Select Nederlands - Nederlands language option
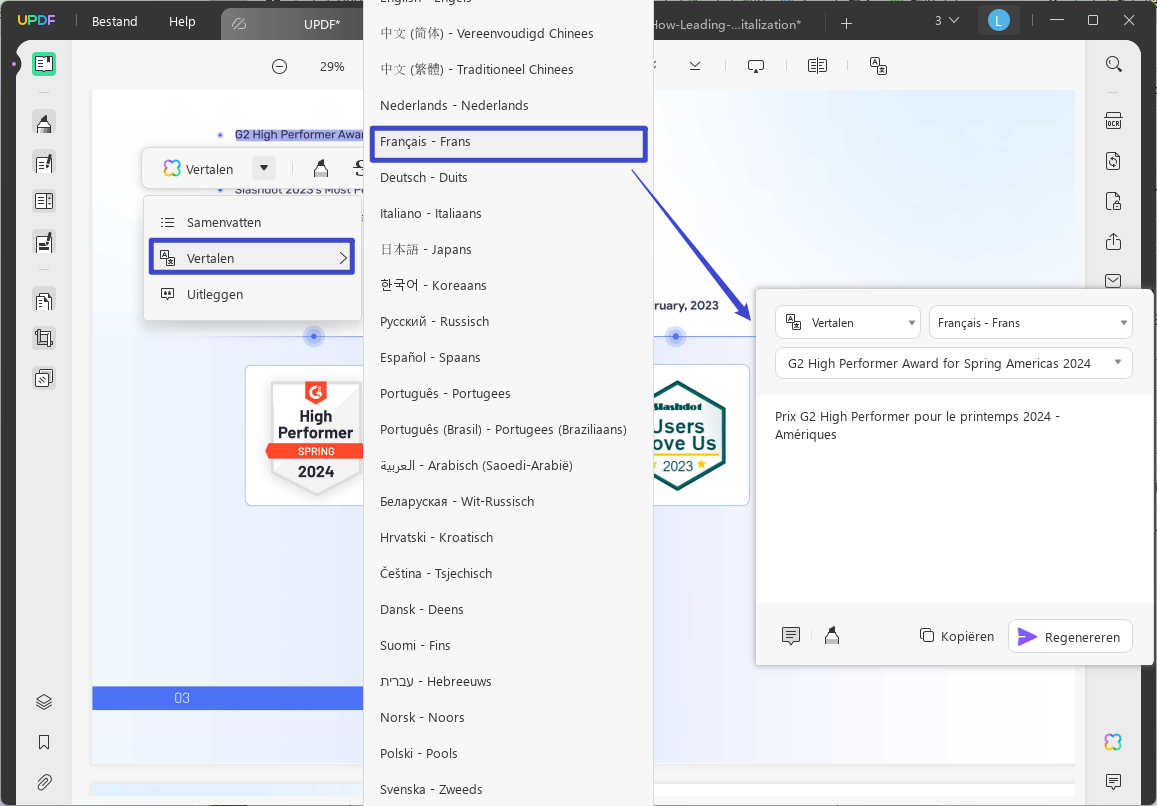This screenshot has width=1157, height=806. pos(508,106)
